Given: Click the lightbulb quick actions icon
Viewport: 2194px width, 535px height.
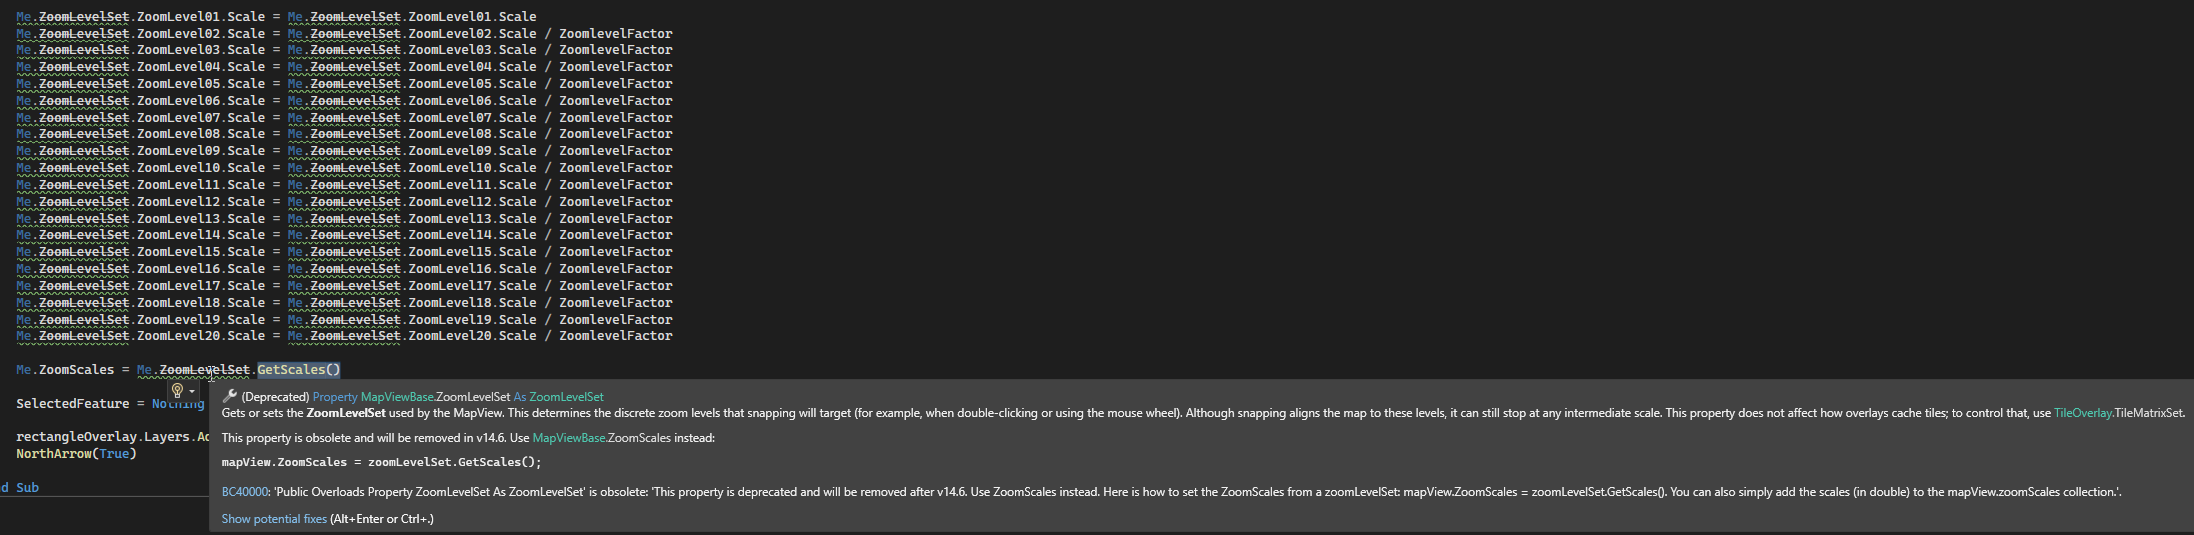Looking at the screenshot, I should [177, 391].
